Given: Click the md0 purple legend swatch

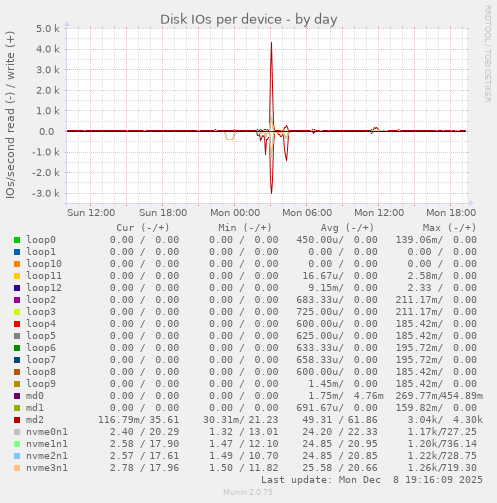Looking at the screenshot, I should click(x=17, y=396).
